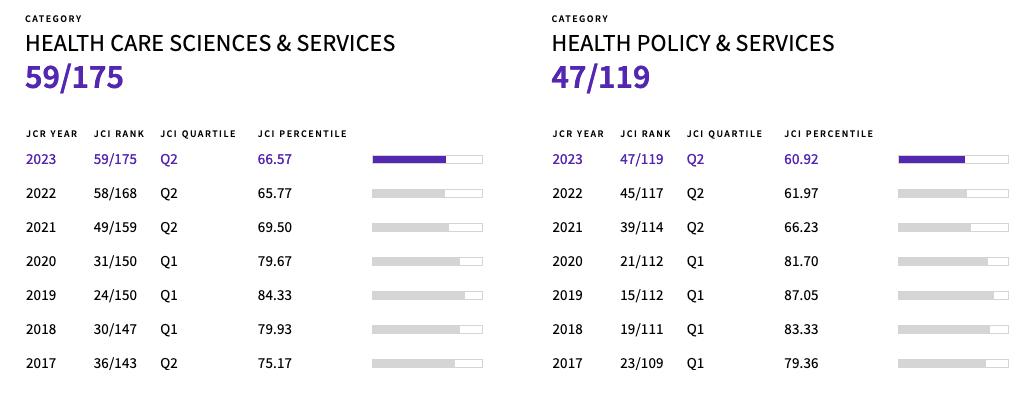Open the Health Policy & Services category title
The image size is (1029, 394).
click(x=693, y=43)
